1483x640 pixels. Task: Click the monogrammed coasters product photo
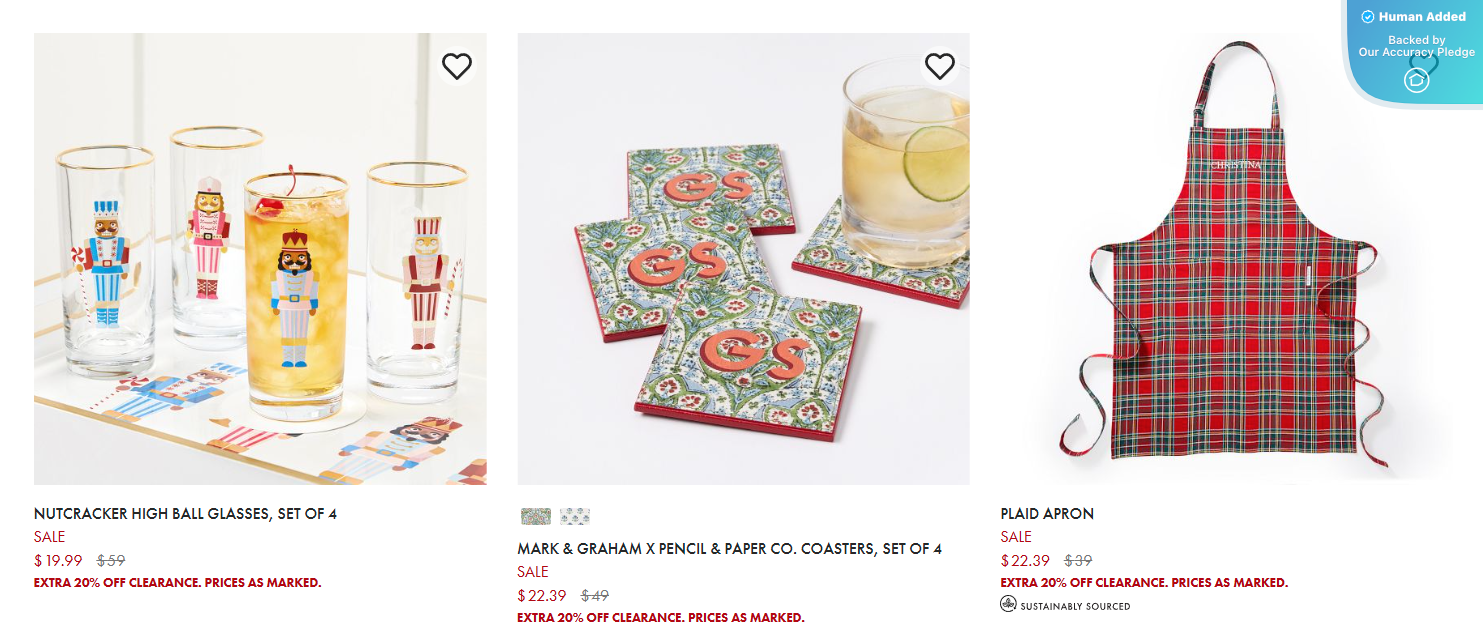[743, 260]
